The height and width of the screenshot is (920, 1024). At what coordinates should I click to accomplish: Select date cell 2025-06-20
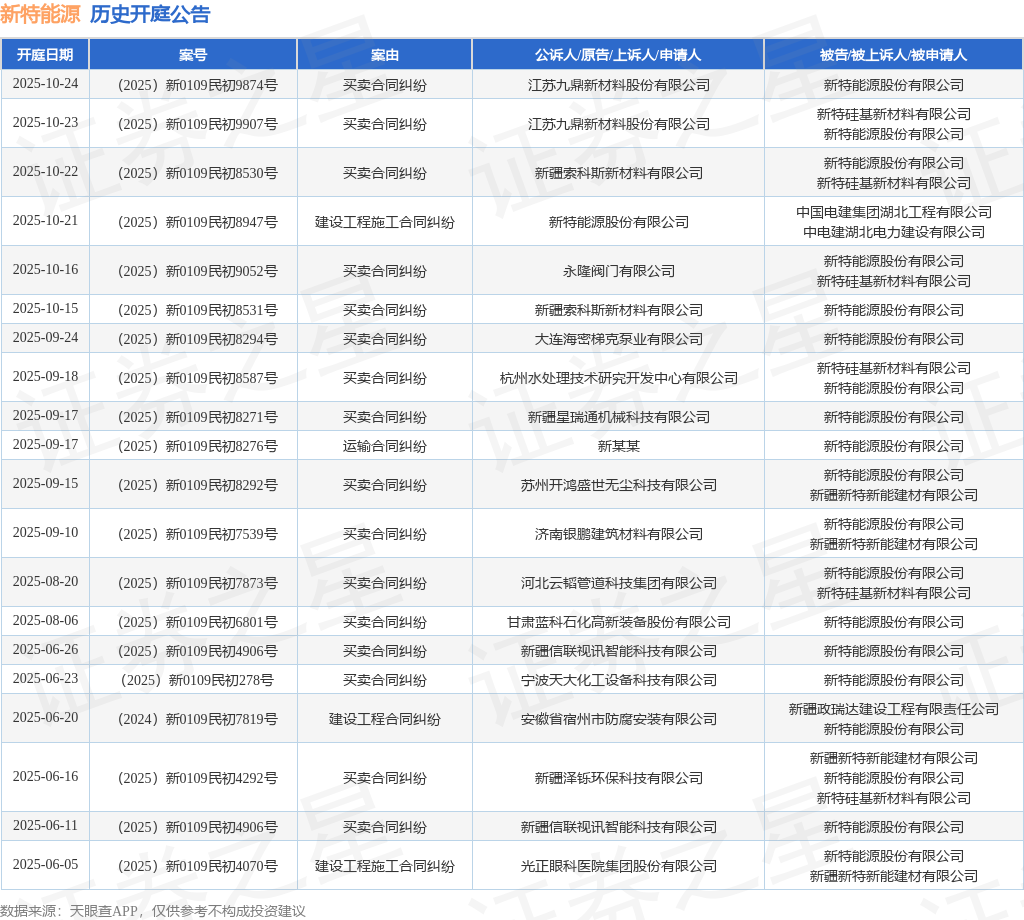point(45,718)
